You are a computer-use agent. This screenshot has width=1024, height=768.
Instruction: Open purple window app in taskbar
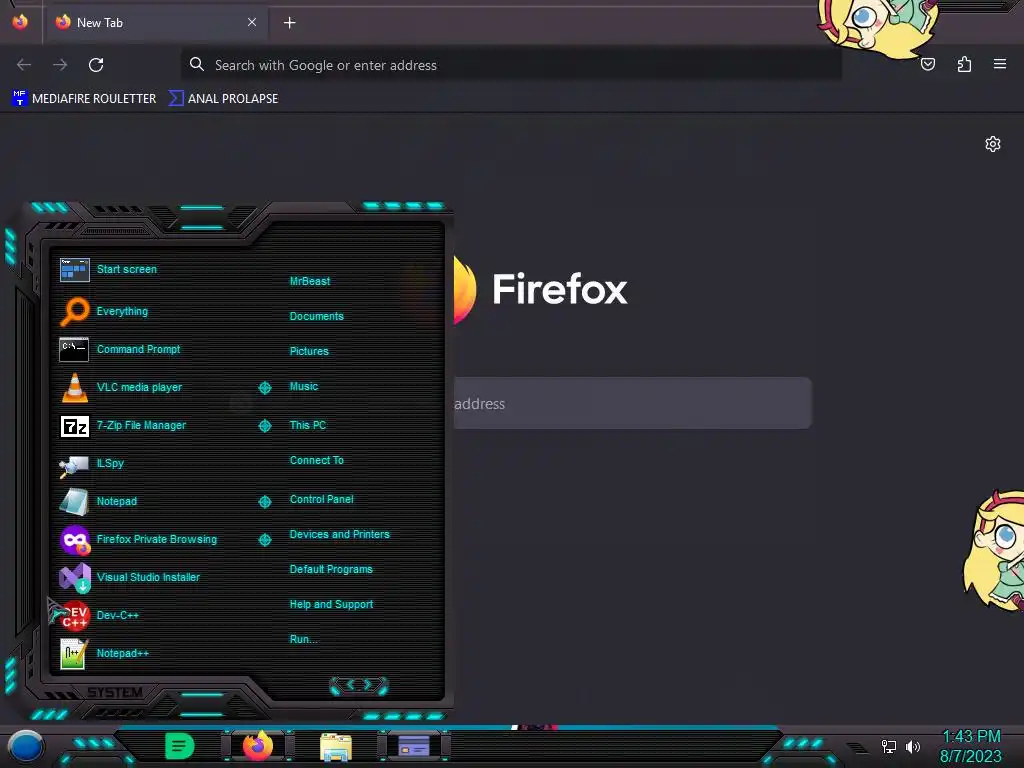[414, 746]
